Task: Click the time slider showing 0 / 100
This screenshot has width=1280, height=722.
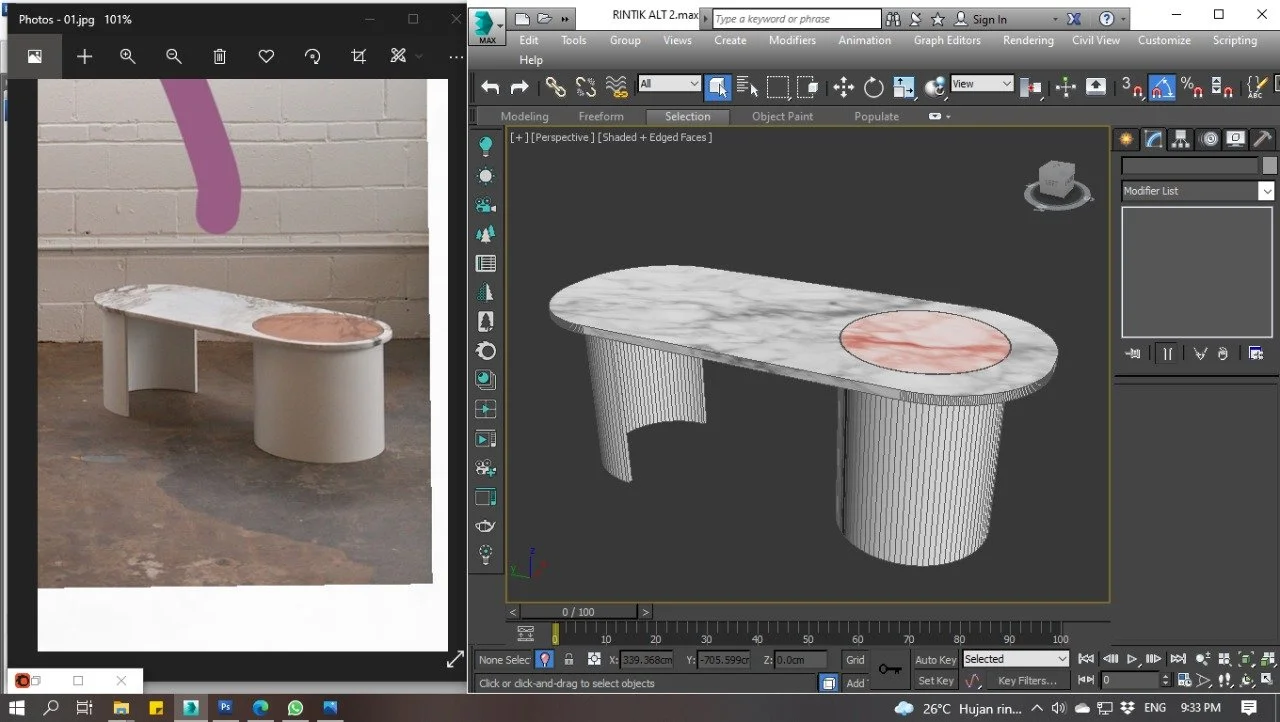Action: click(578, 611)
